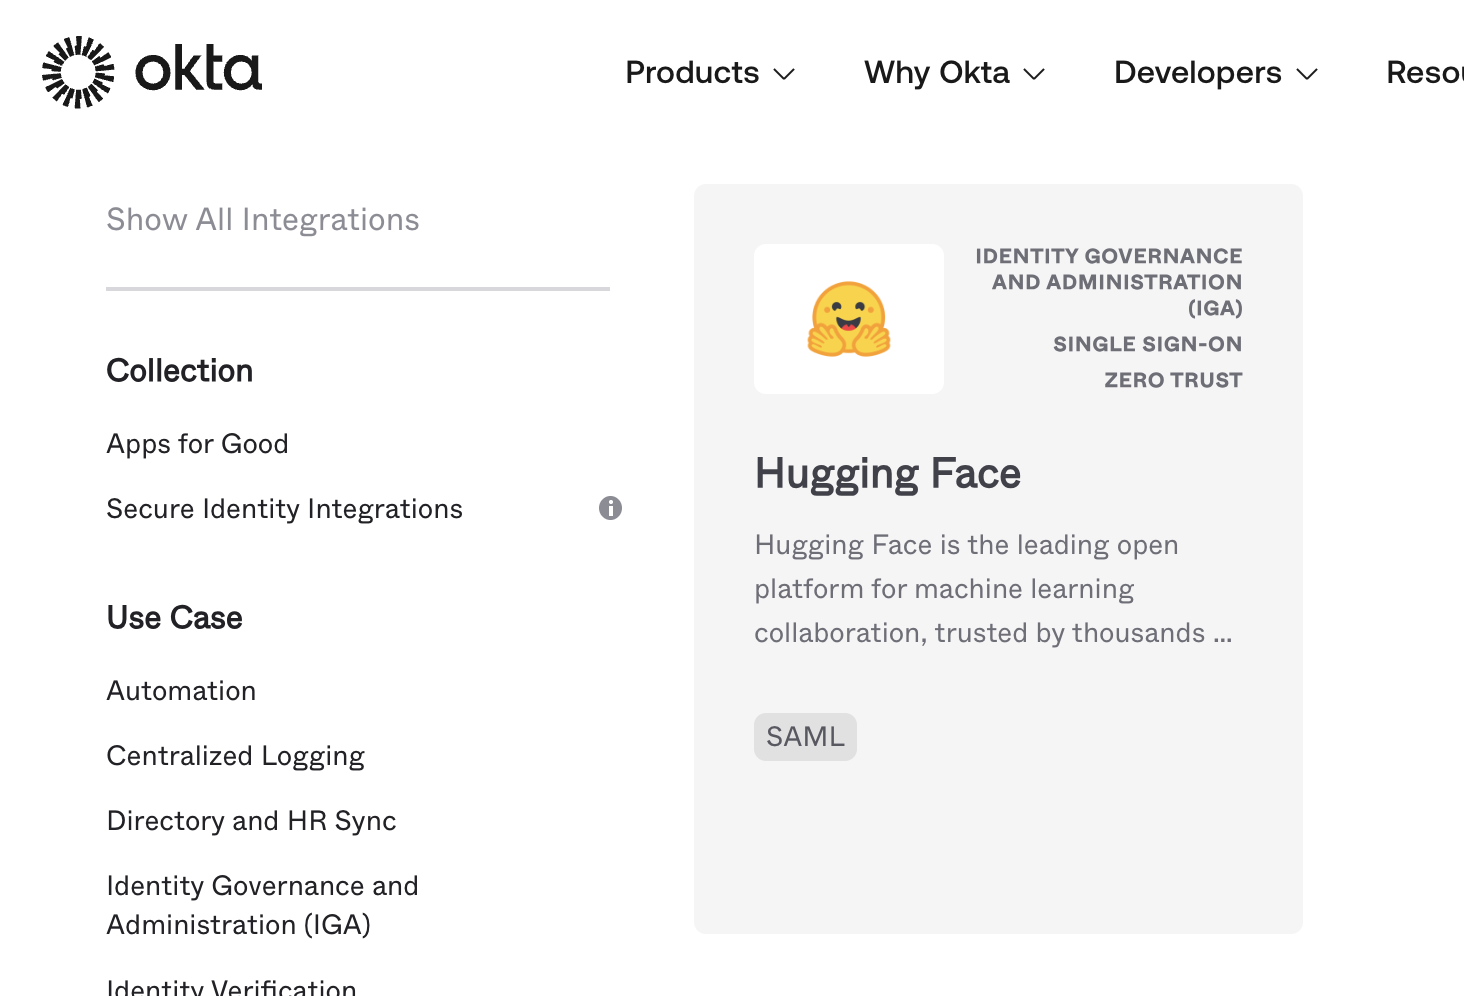
Task: Select Apps for Good collection
Action: tap(198, 444)
